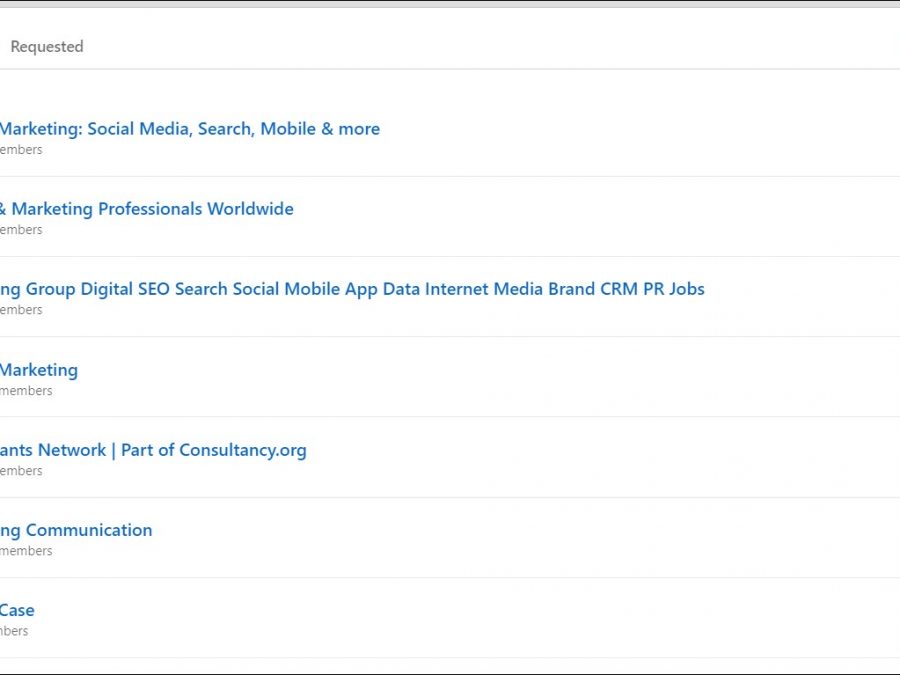
Task: Click member count under the 'Communication' group
Action: click(x=26, y=551)
